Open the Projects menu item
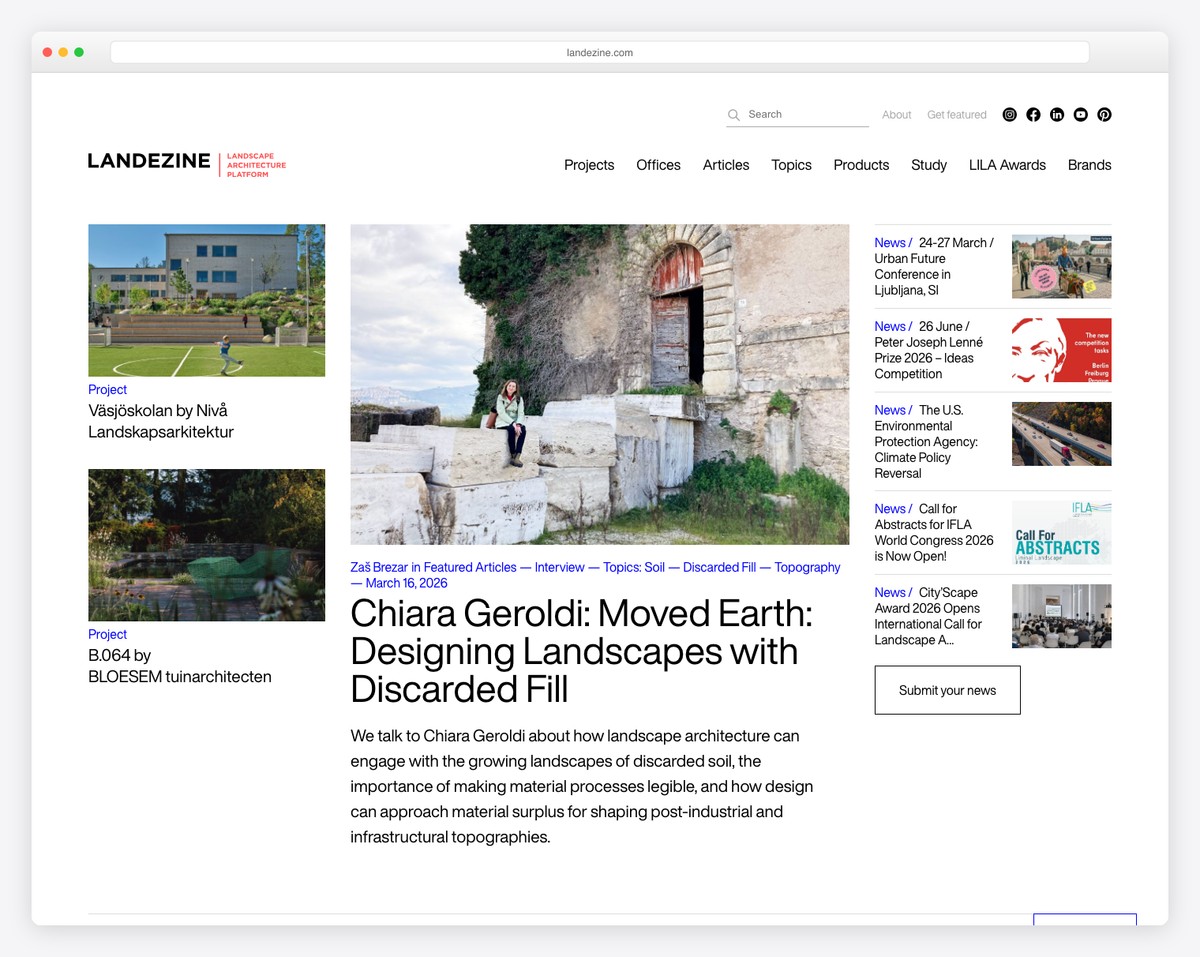1200x957 pixels. 589,165
